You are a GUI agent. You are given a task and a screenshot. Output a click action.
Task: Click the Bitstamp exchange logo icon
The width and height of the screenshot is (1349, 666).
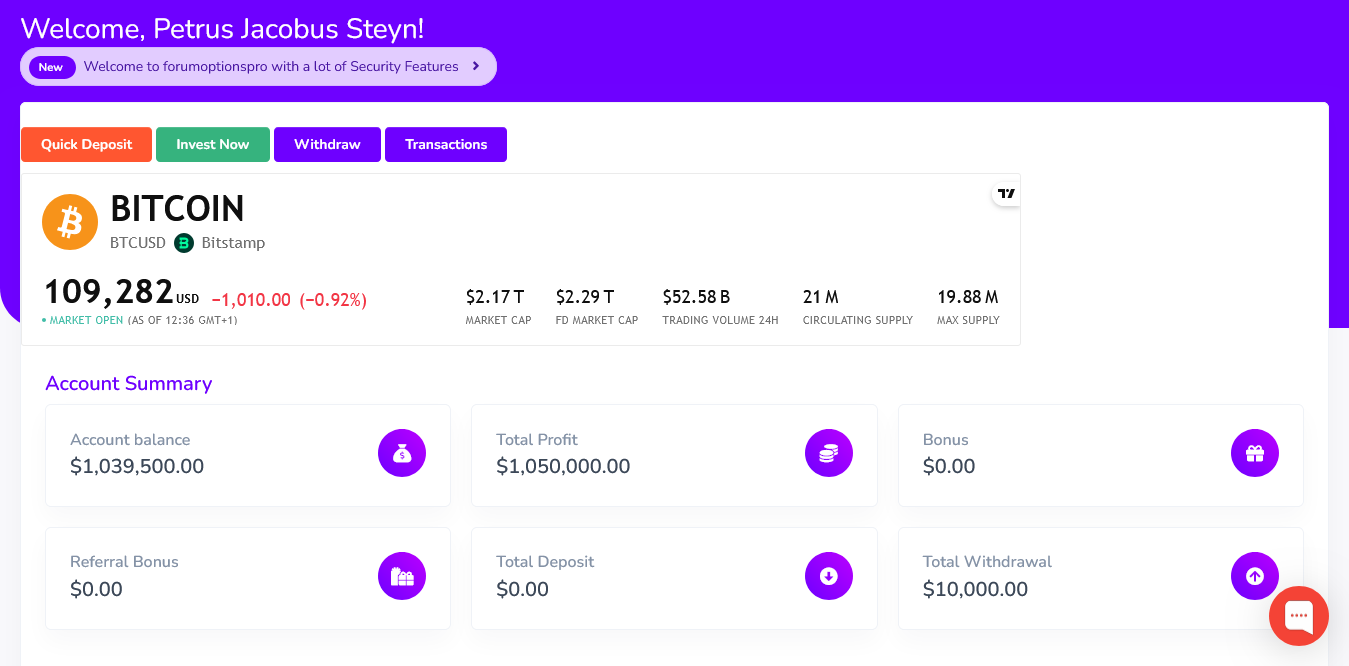click(x=184, y=243)
